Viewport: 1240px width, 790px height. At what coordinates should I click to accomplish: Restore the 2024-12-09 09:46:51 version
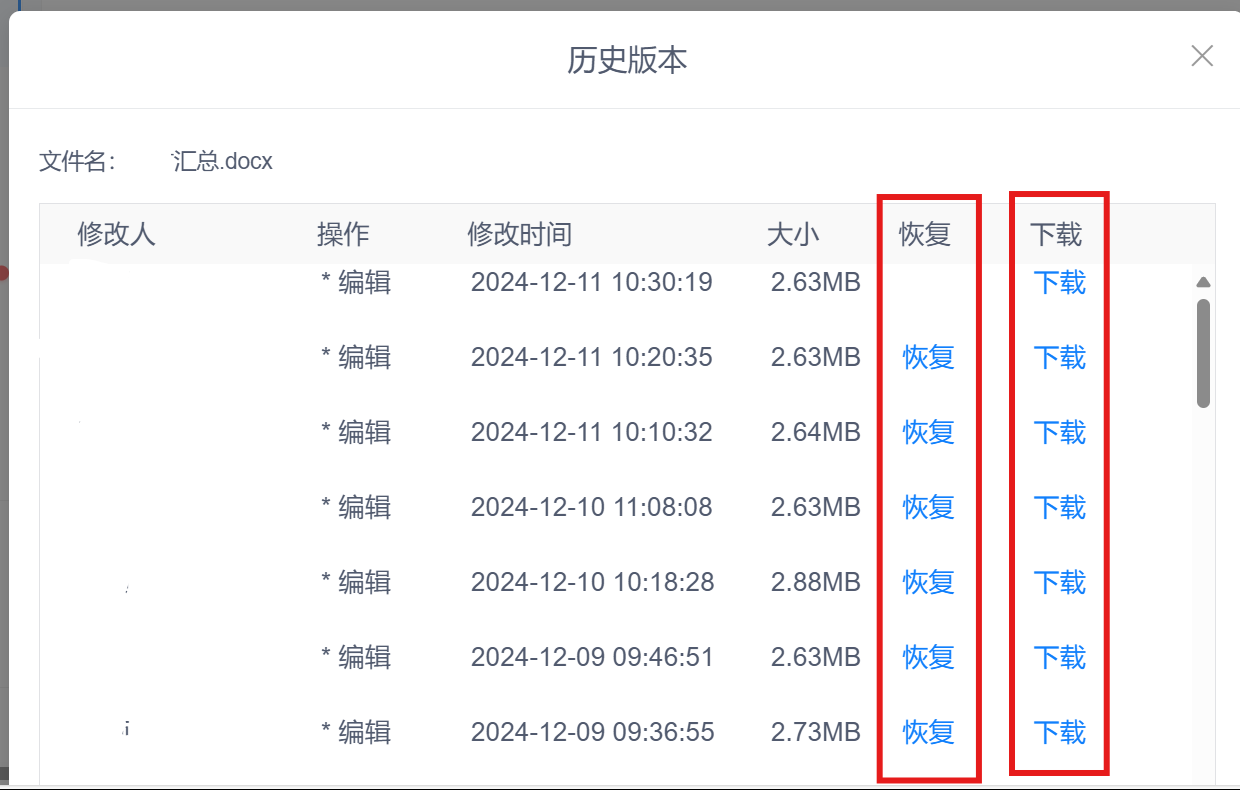click(928, 658)
